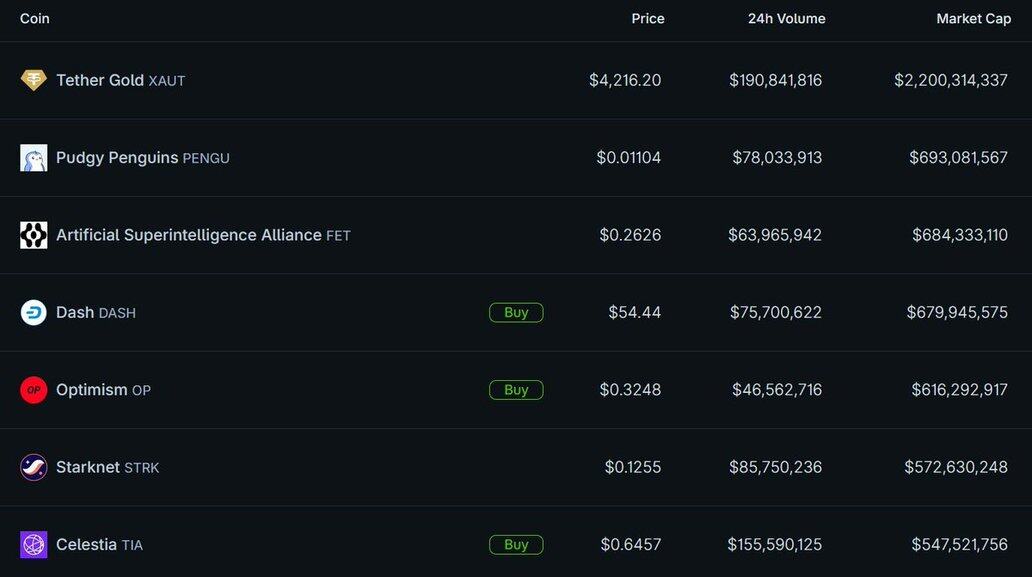The width and height of the screenshot is (1032, 577).
Task: Click the Starknet coin icon
Action: point(34,467)
